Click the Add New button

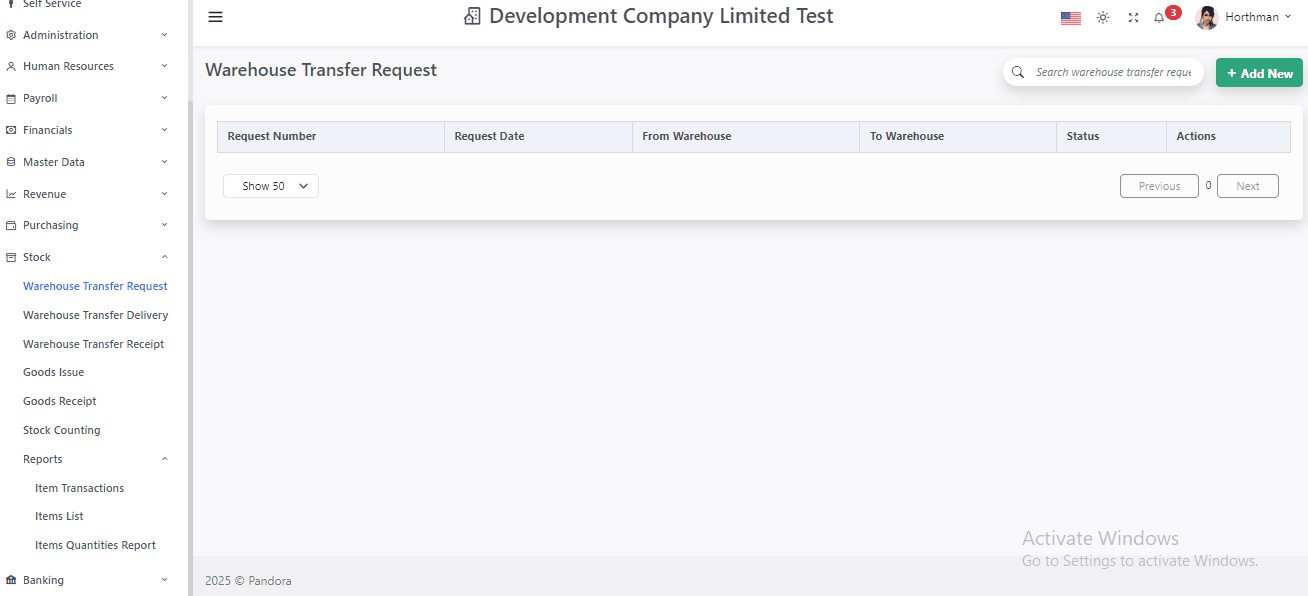click(x=1259, y=73)
